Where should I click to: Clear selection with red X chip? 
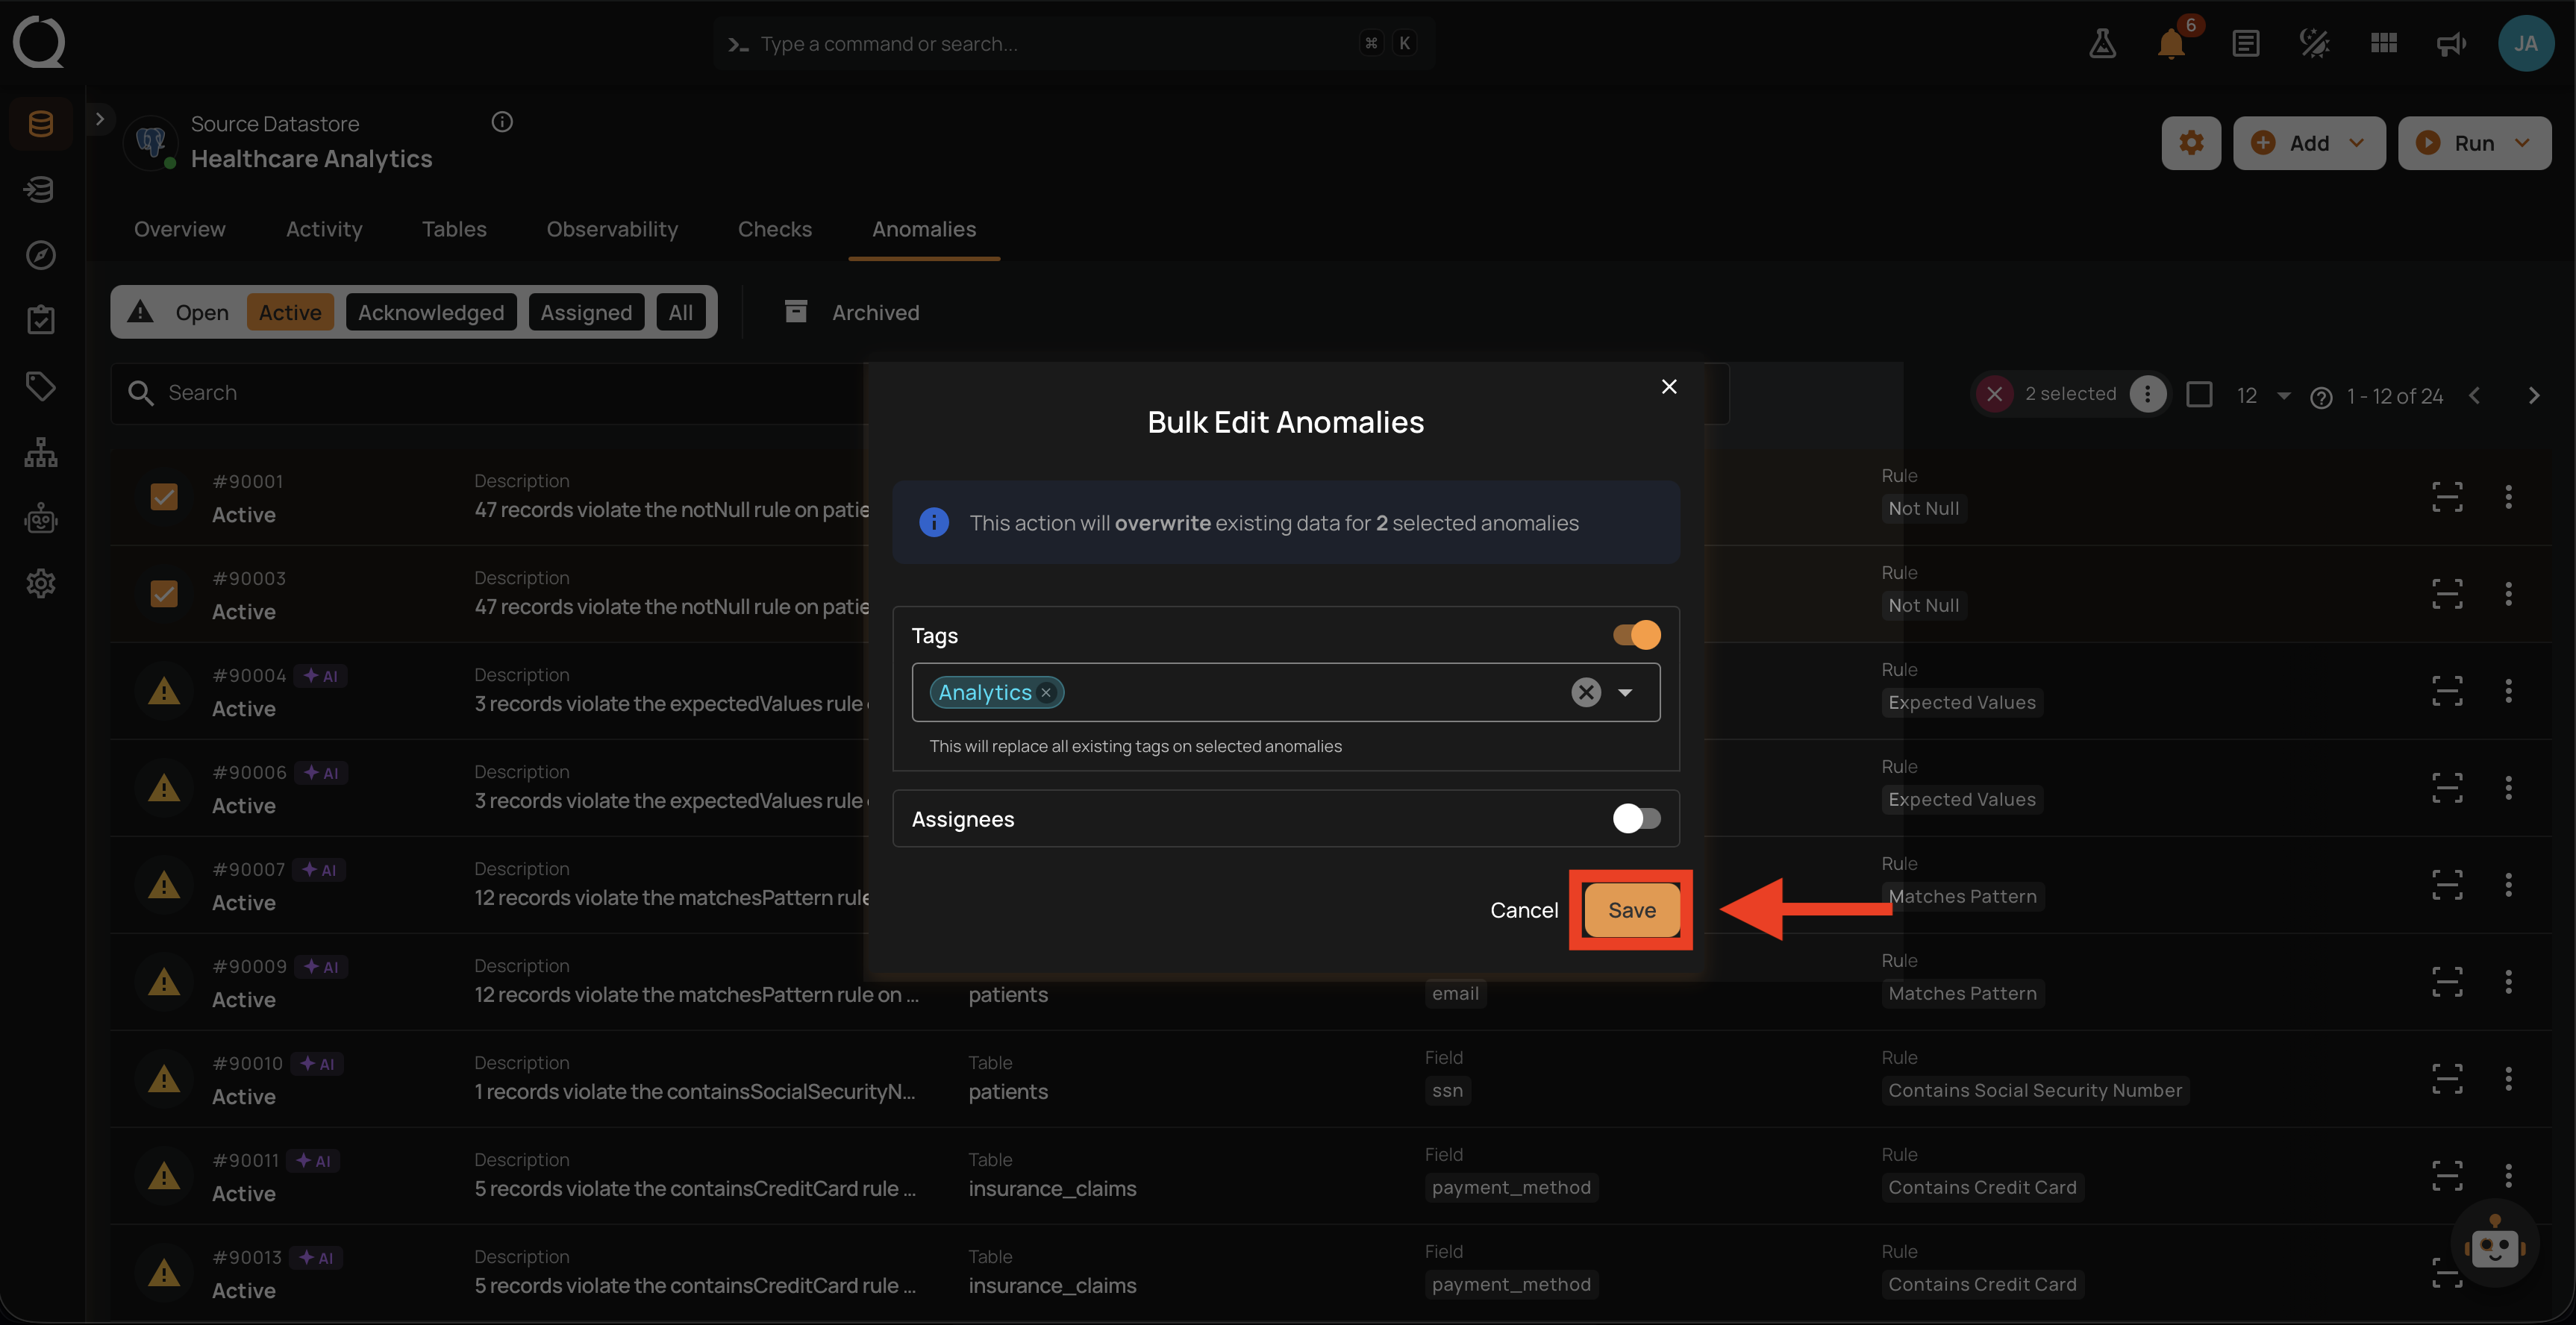(x=1994, y=394)
